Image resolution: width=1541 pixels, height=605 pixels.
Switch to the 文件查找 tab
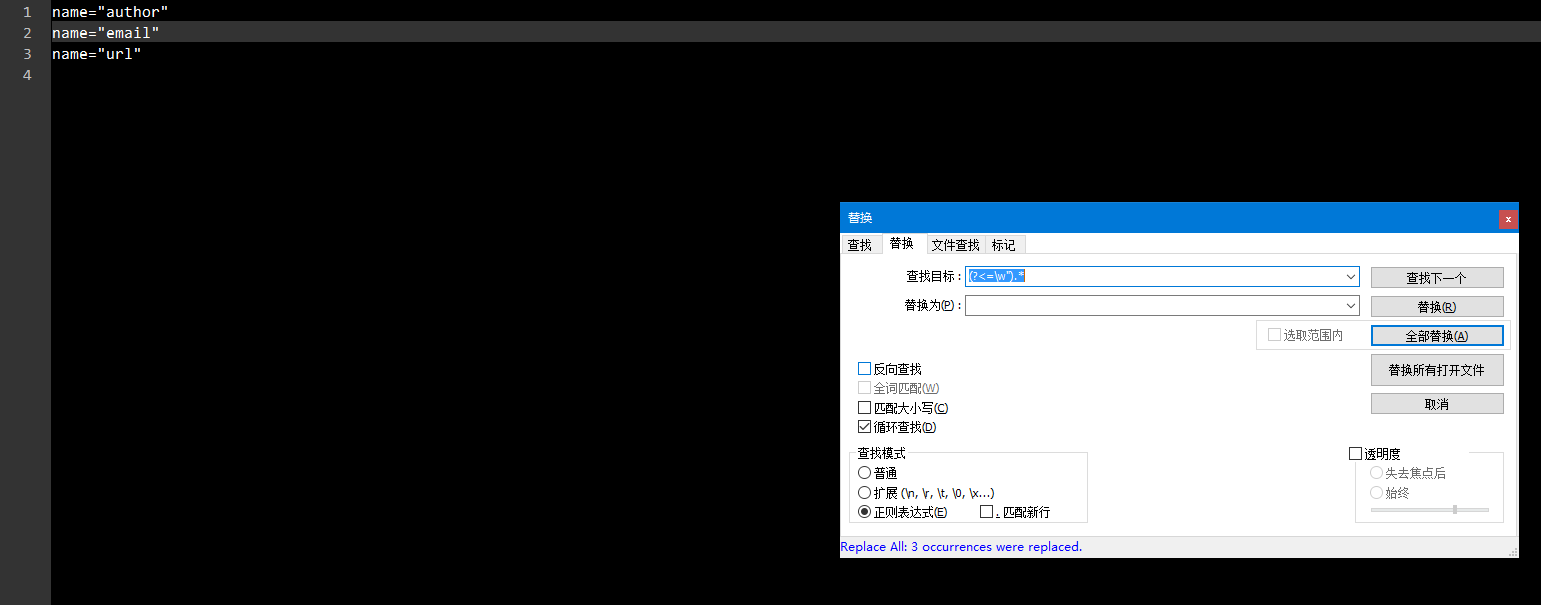(x=955, y=244)
